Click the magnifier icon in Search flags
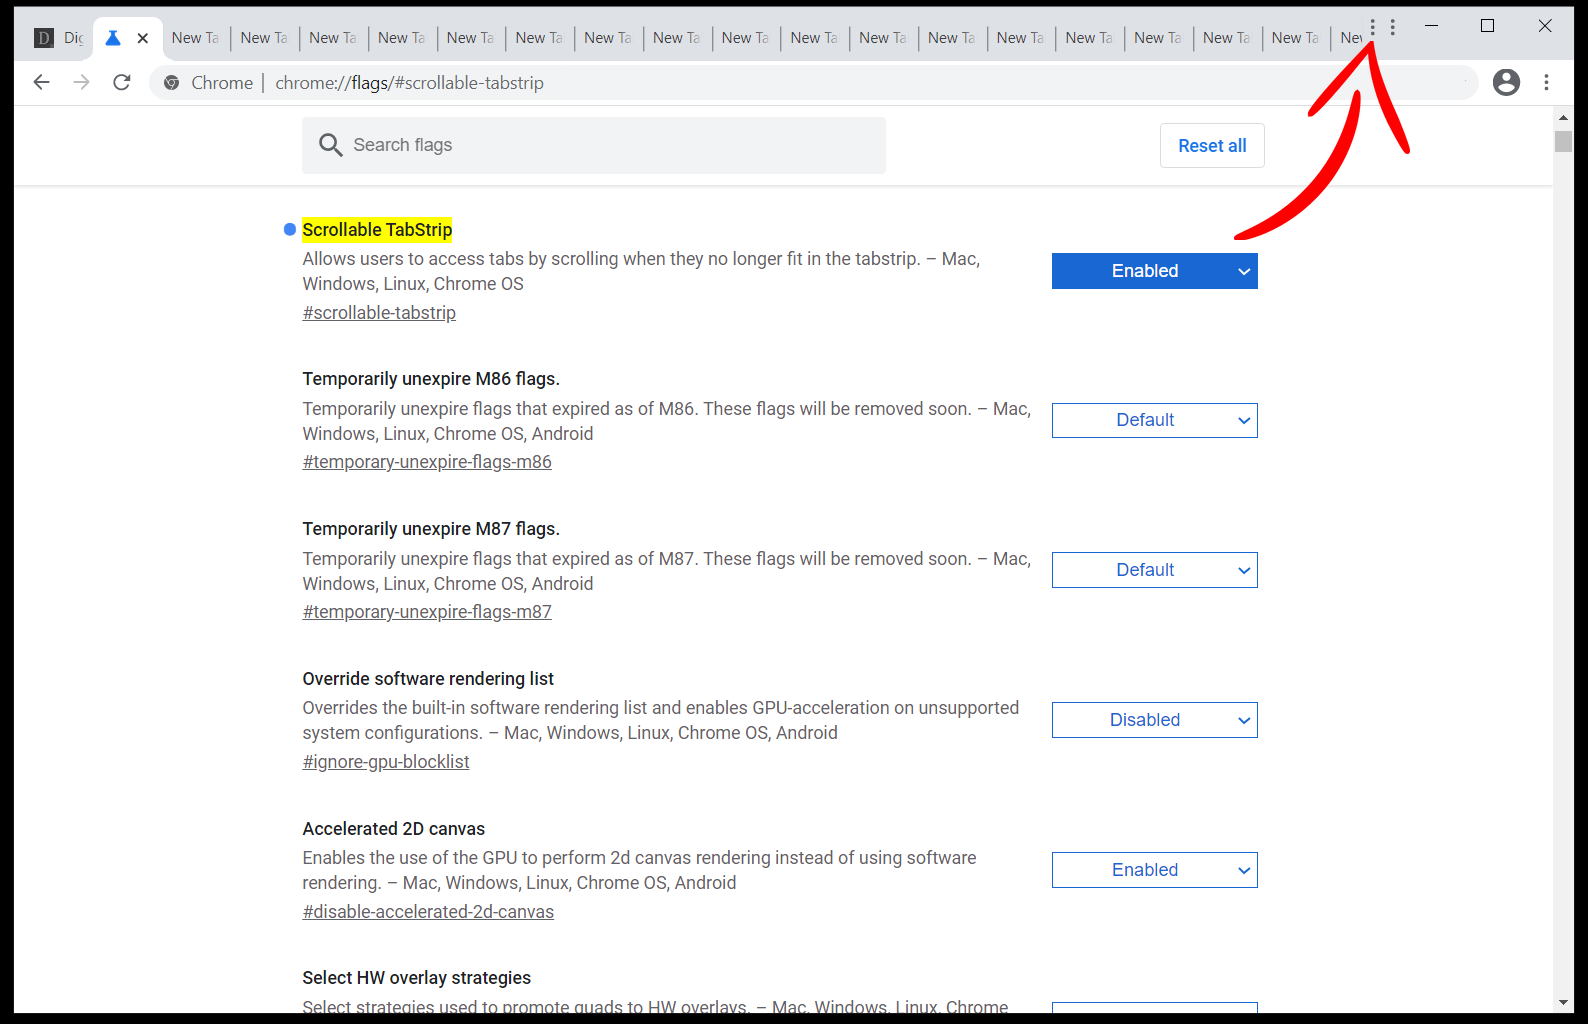The width and height of the screenshot is (1588, 1024). [x=330, y=145]
